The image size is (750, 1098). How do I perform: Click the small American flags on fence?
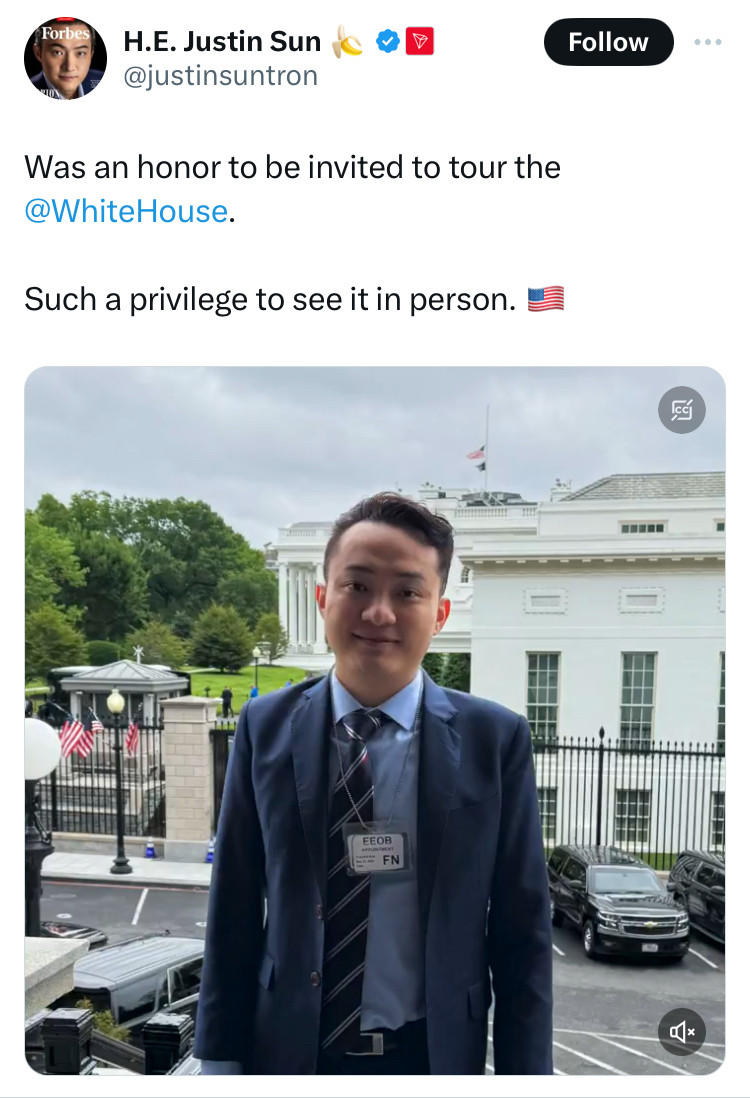click(96, 736)
